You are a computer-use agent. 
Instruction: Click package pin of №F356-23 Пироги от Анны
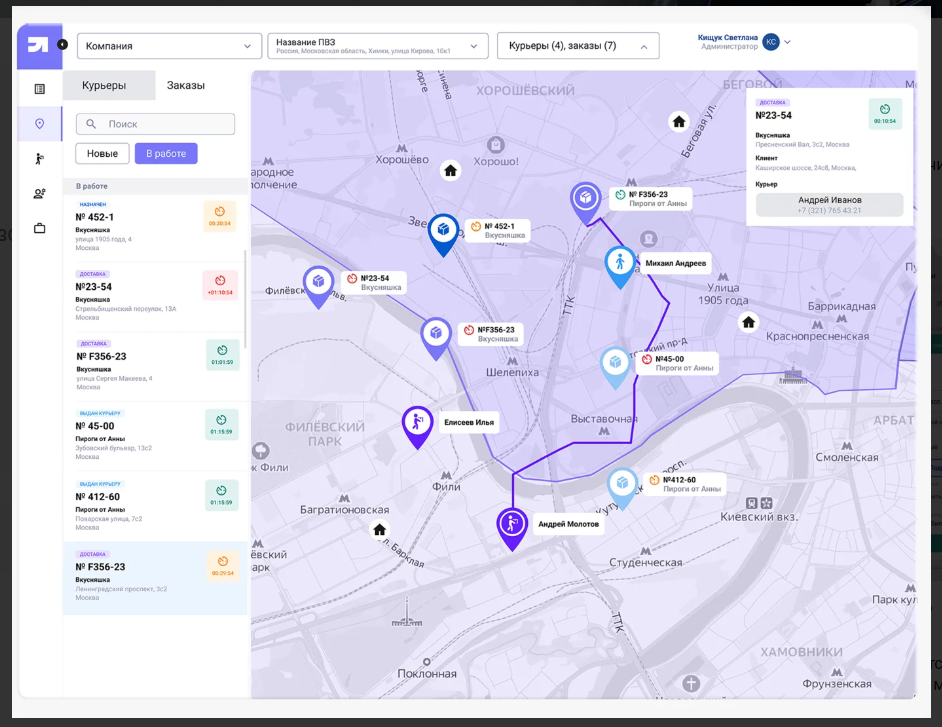tap(586, 202)
